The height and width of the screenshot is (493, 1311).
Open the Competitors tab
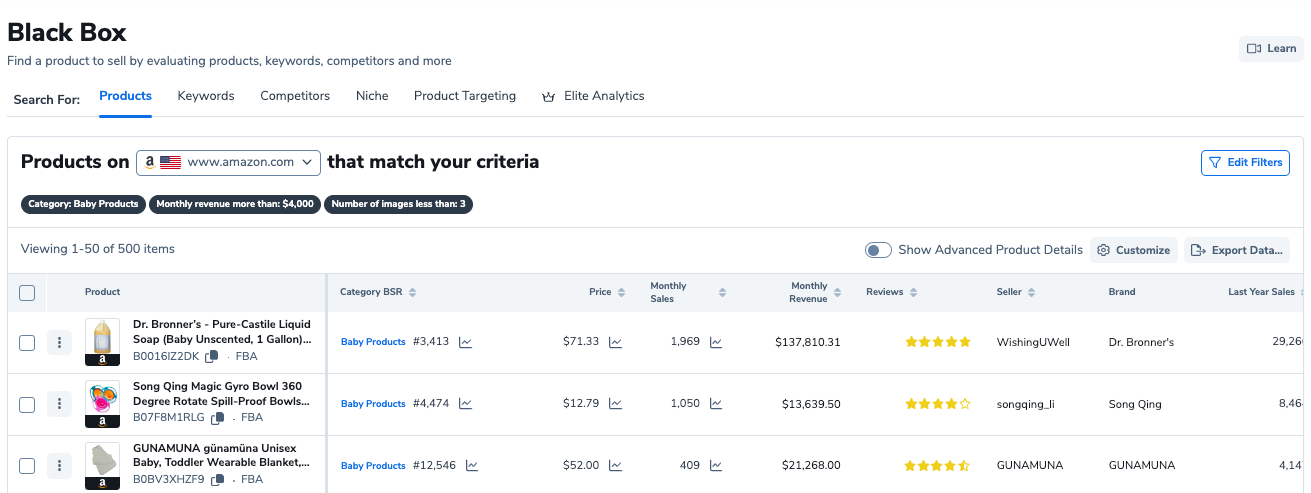point(295,96)
